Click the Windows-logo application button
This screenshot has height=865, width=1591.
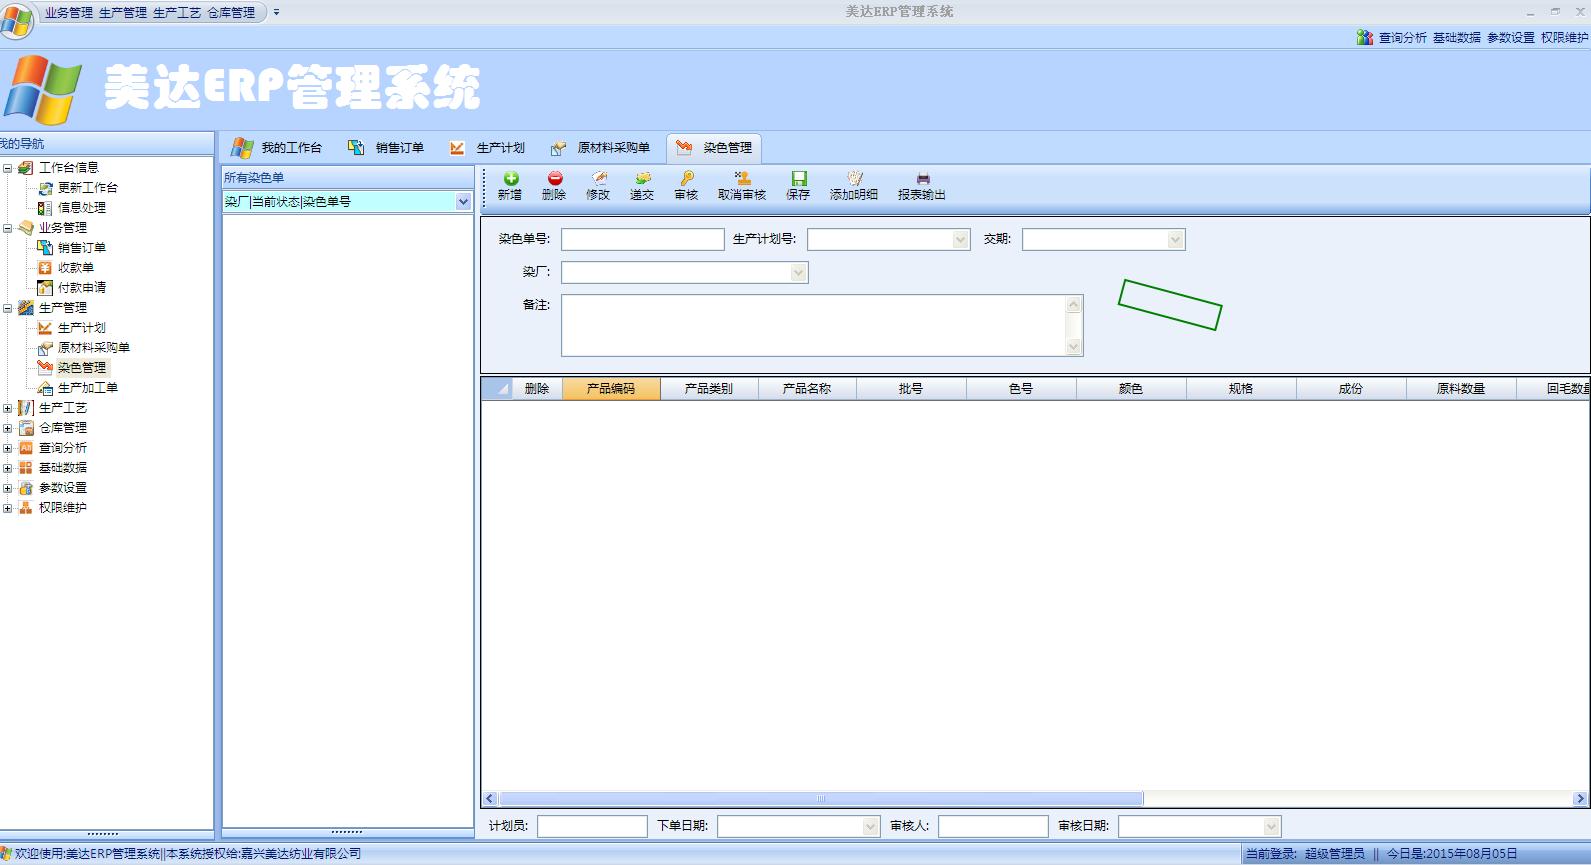click(x=16, y=20)
